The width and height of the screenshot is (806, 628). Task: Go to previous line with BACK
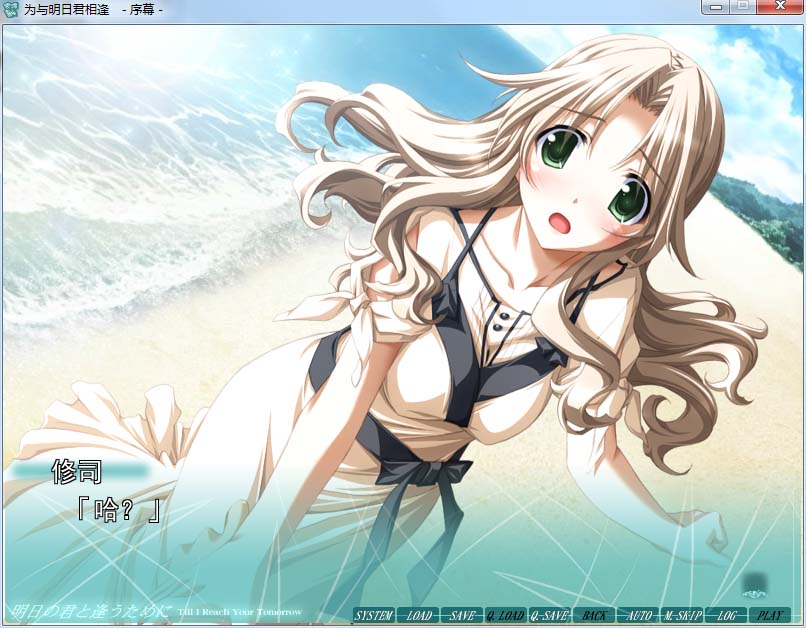coord(593,615)
